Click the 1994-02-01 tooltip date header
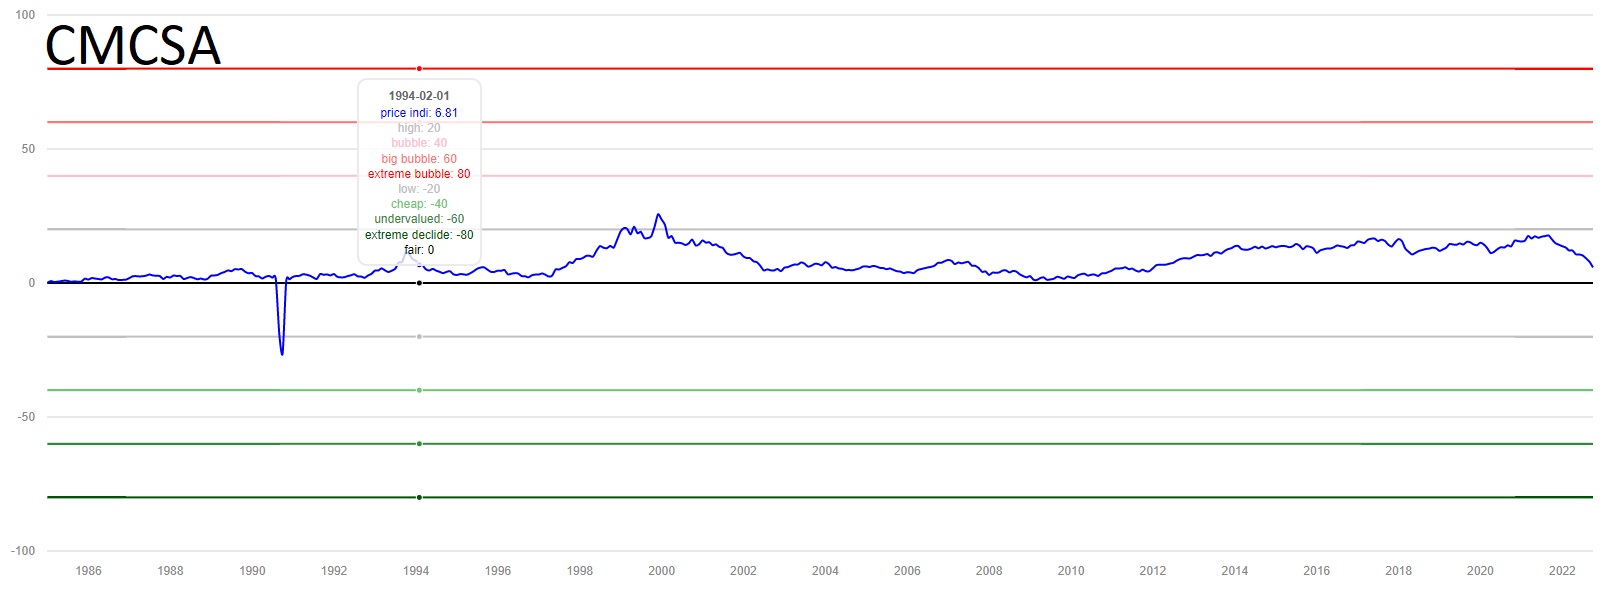The image size is (1609, 607). [419, 96]
